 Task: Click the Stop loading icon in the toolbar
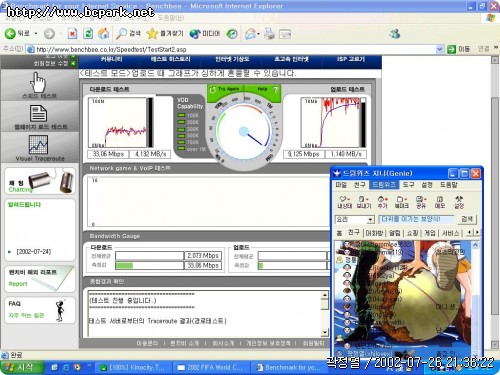coord(72,33)
